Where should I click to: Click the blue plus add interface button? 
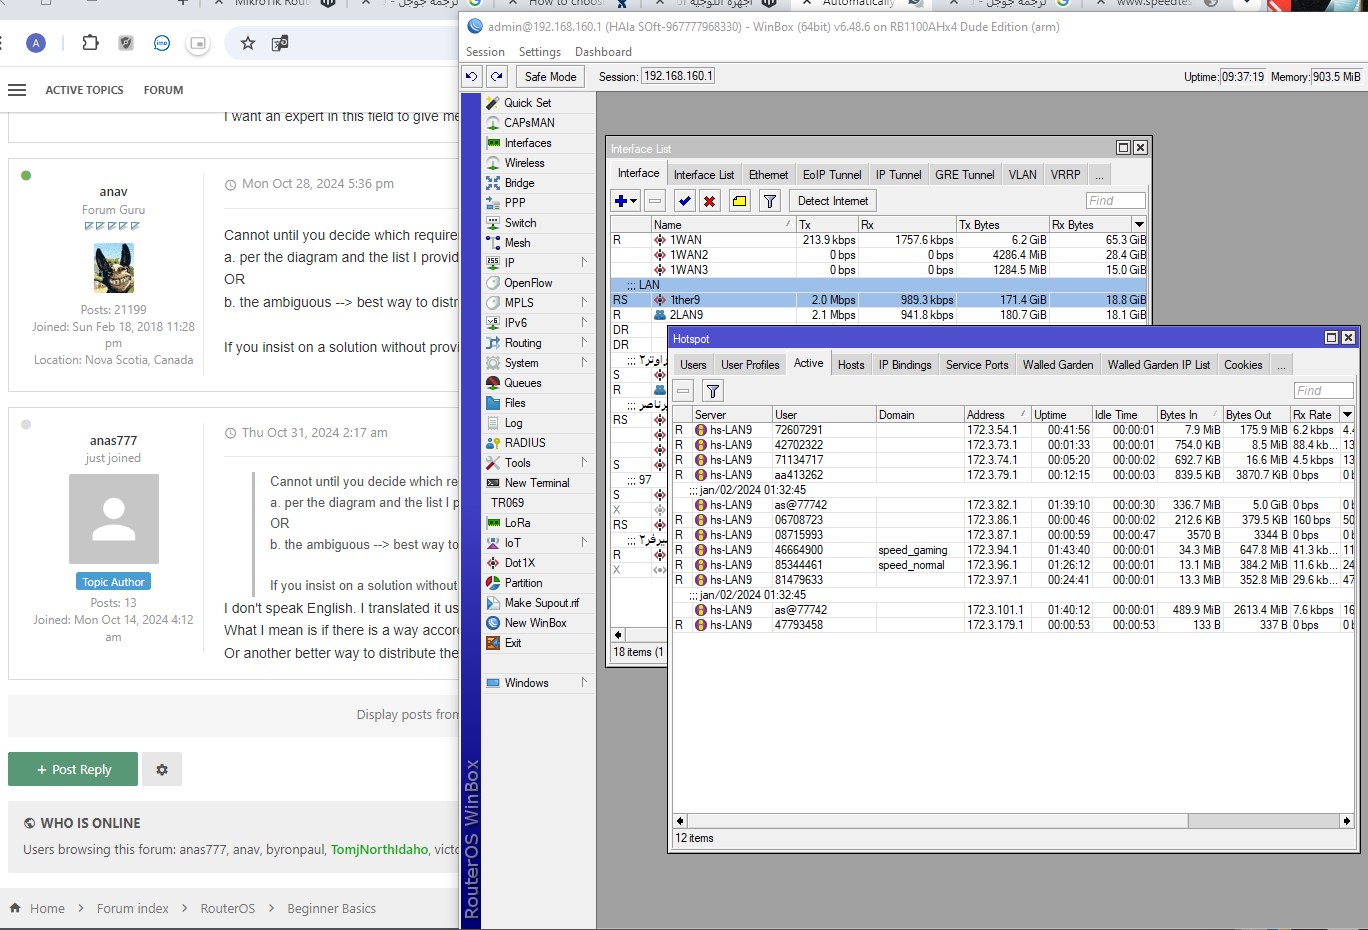coord(625,201)
